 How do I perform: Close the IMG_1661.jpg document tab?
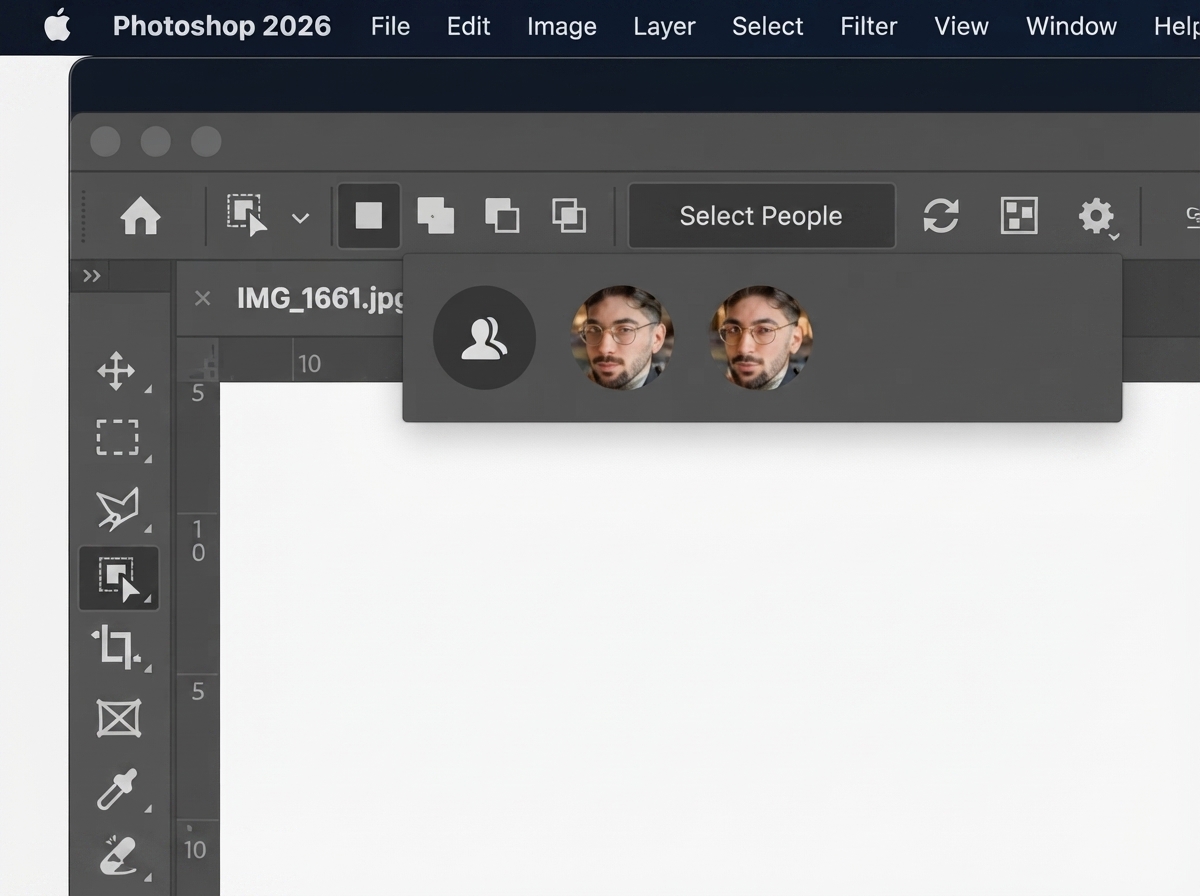coord(202,299)
